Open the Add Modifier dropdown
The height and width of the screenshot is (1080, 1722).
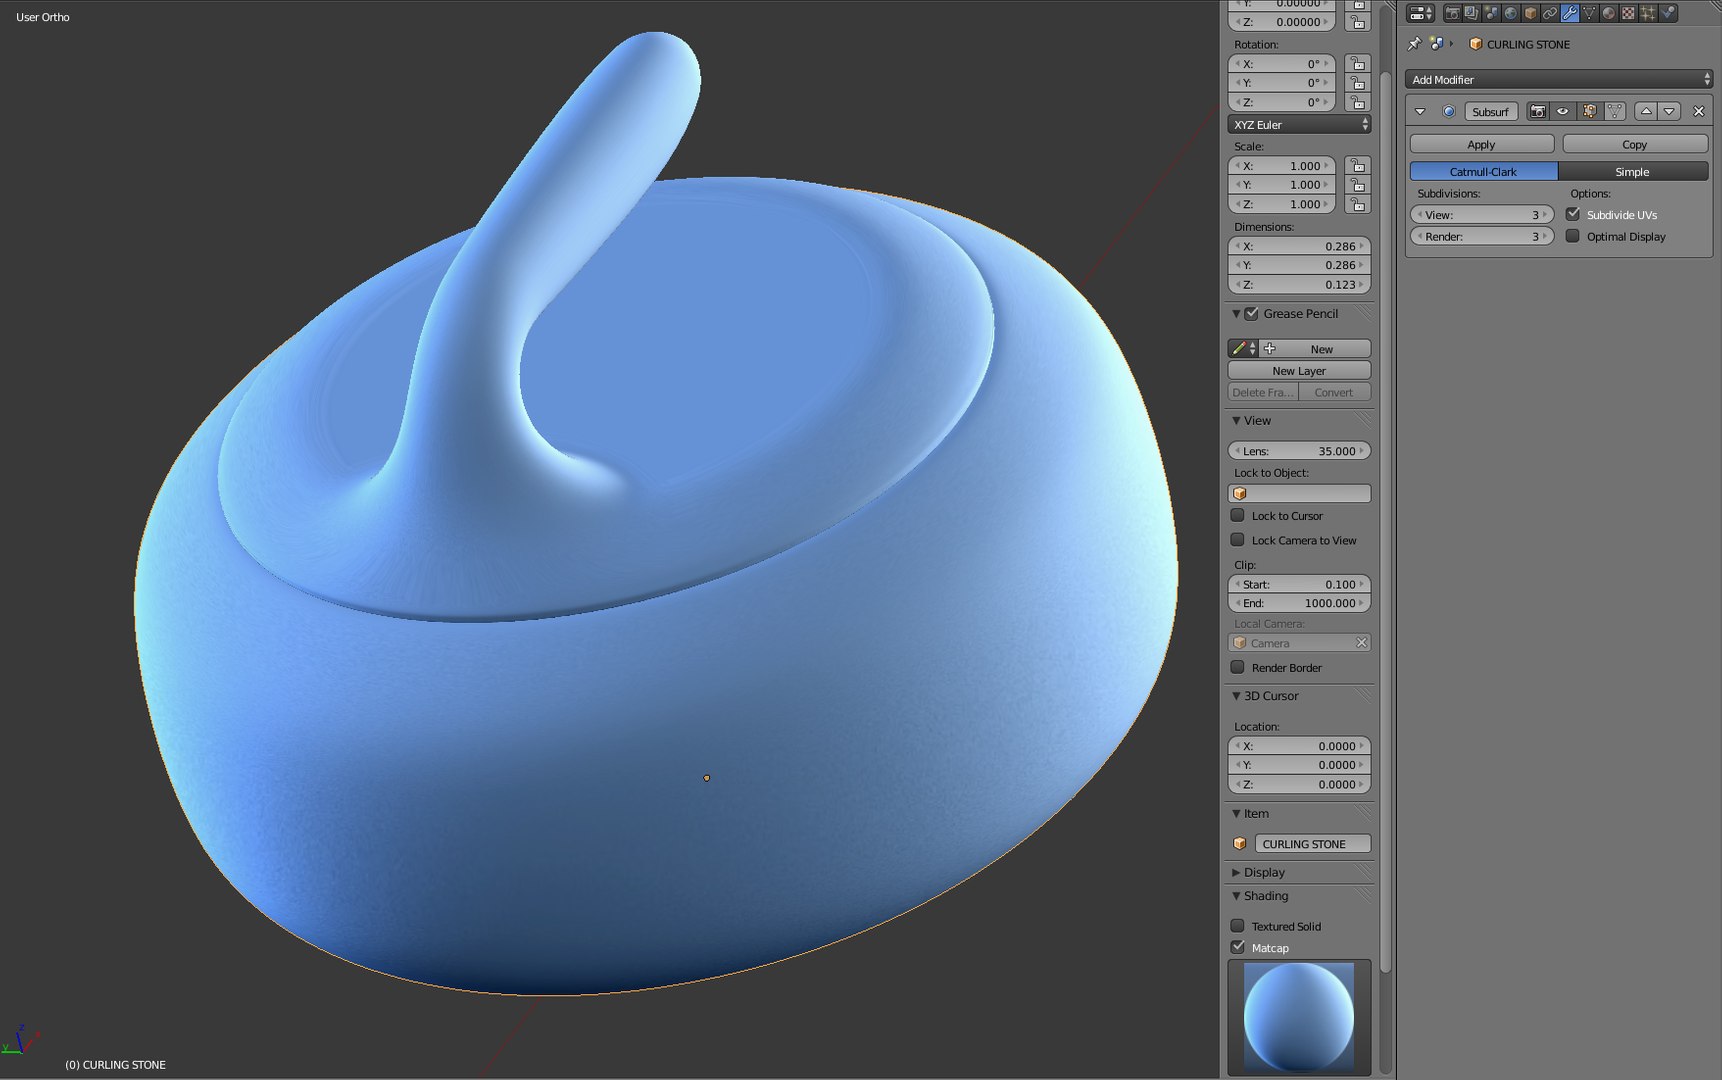pyautogui.click(x=1558, y=79)
